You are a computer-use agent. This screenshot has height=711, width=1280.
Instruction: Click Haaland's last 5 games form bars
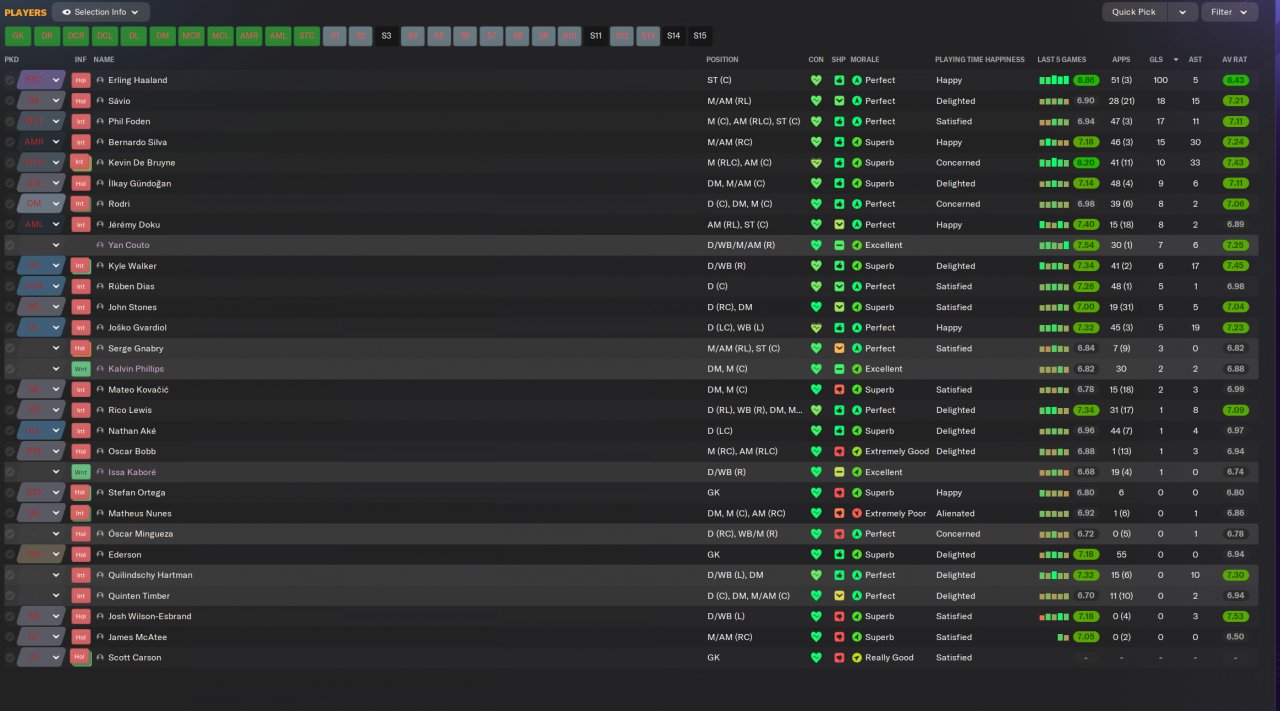(1054, 80)
